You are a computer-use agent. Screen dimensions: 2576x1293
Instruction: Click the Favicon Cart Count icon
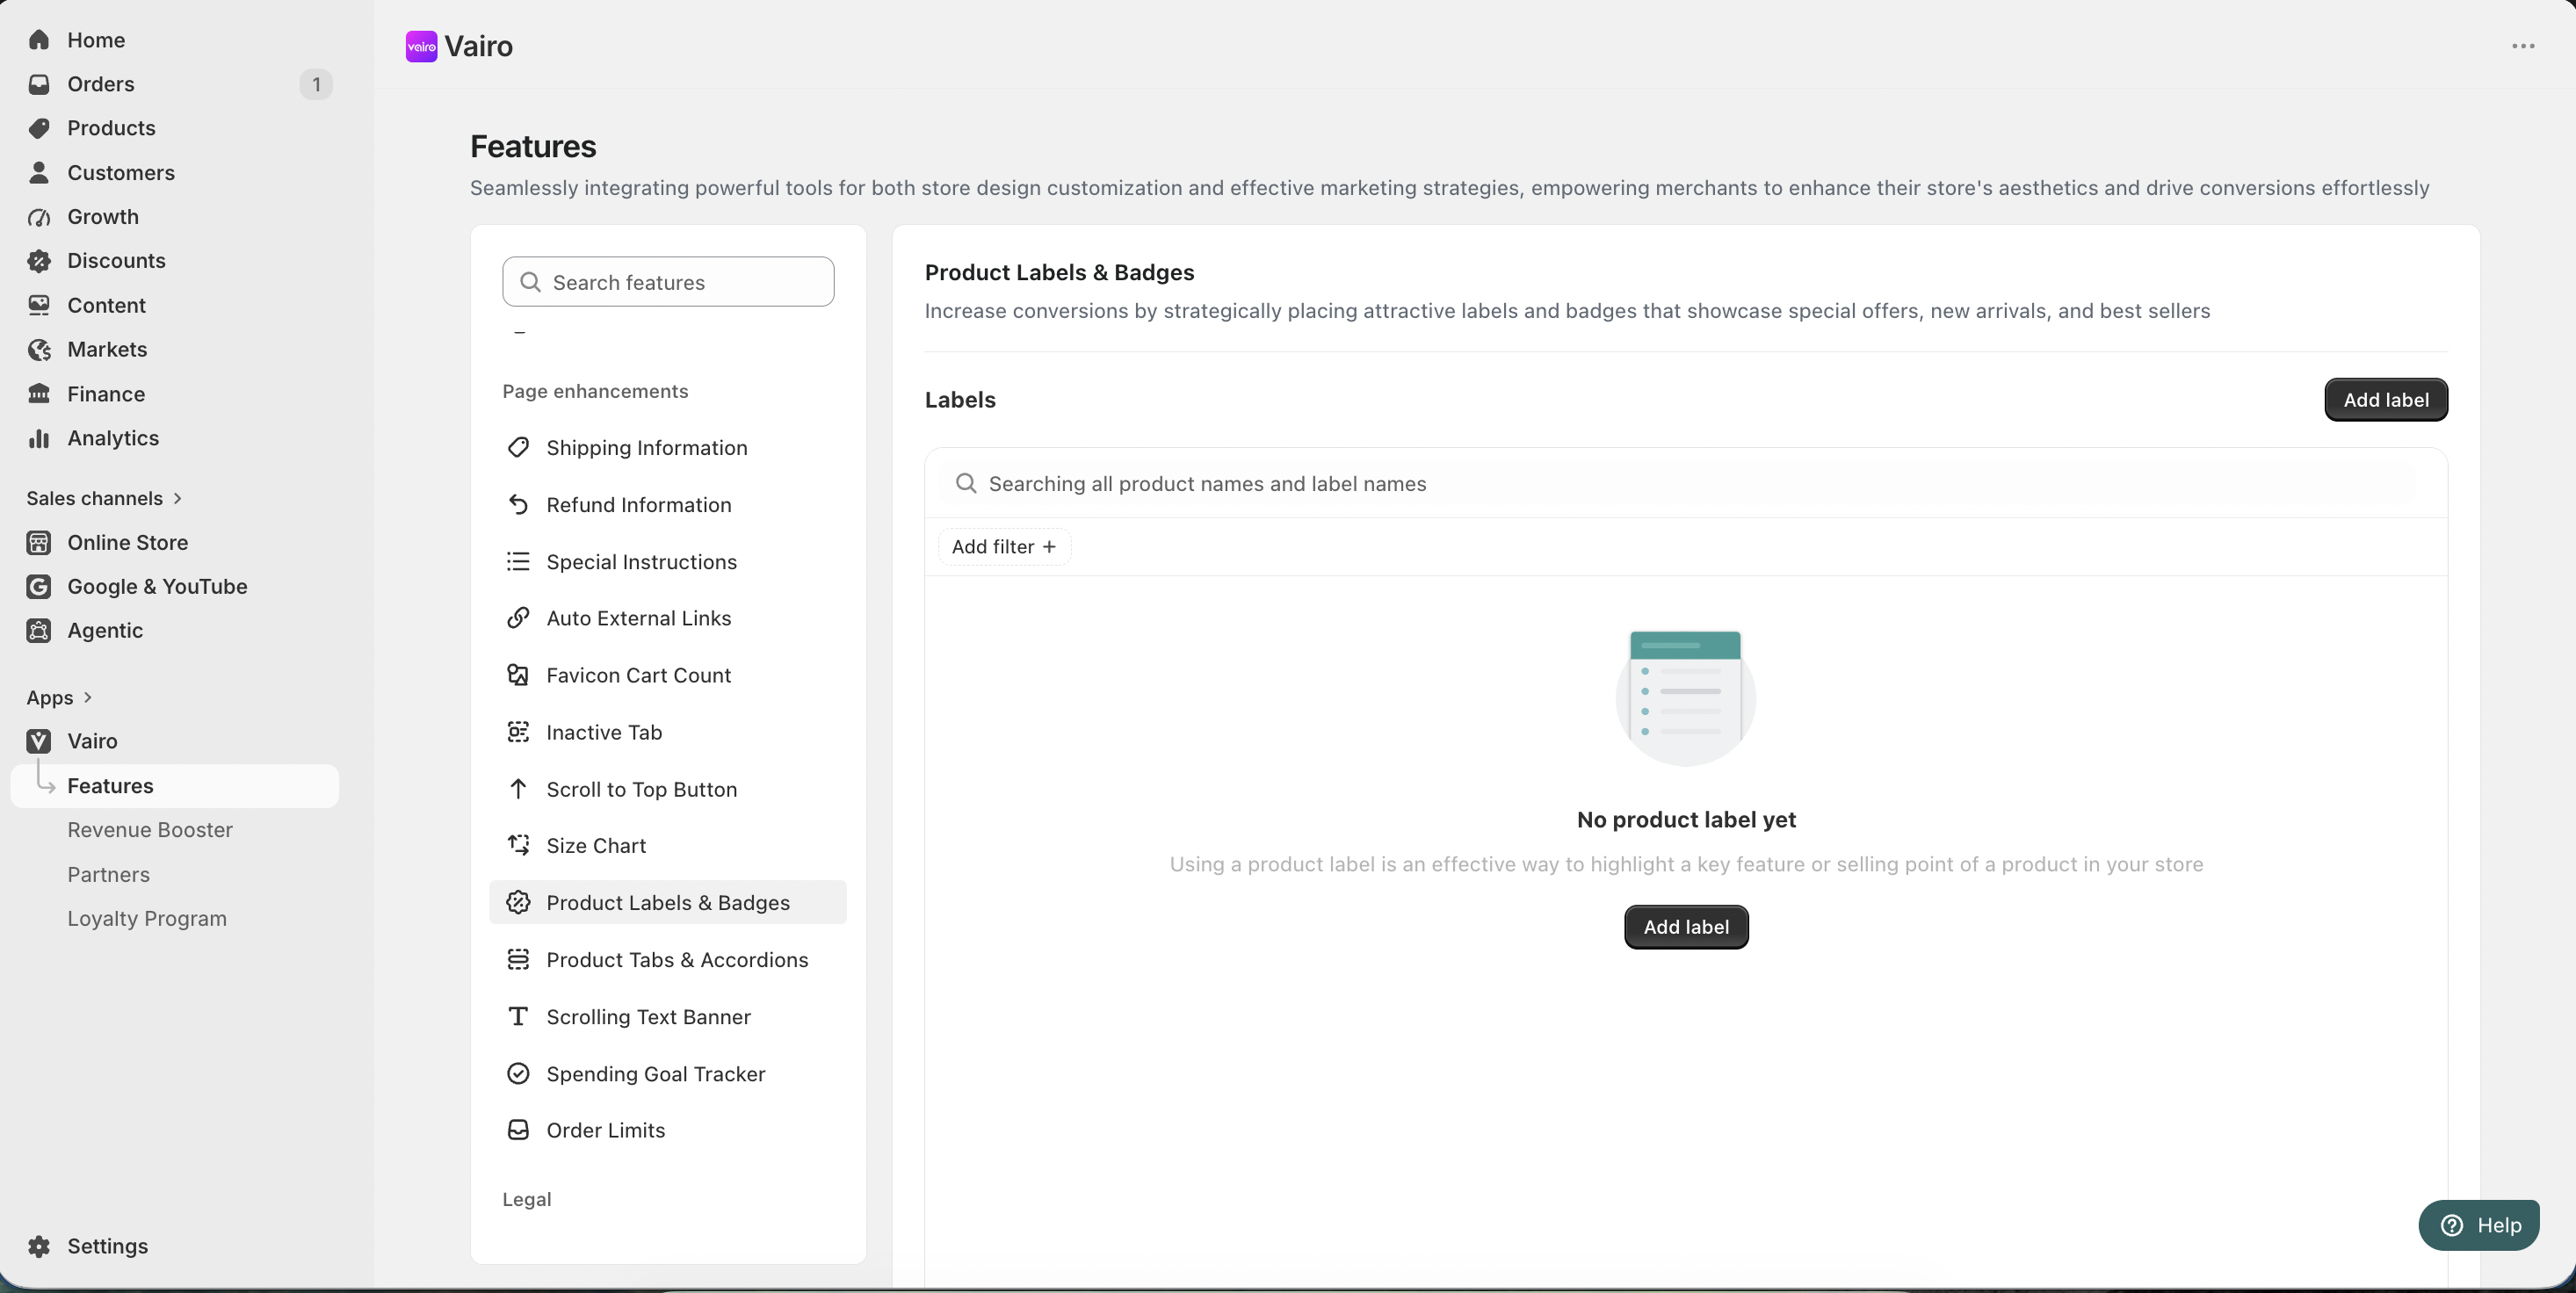pyautogui.click(x=518, y=675)
